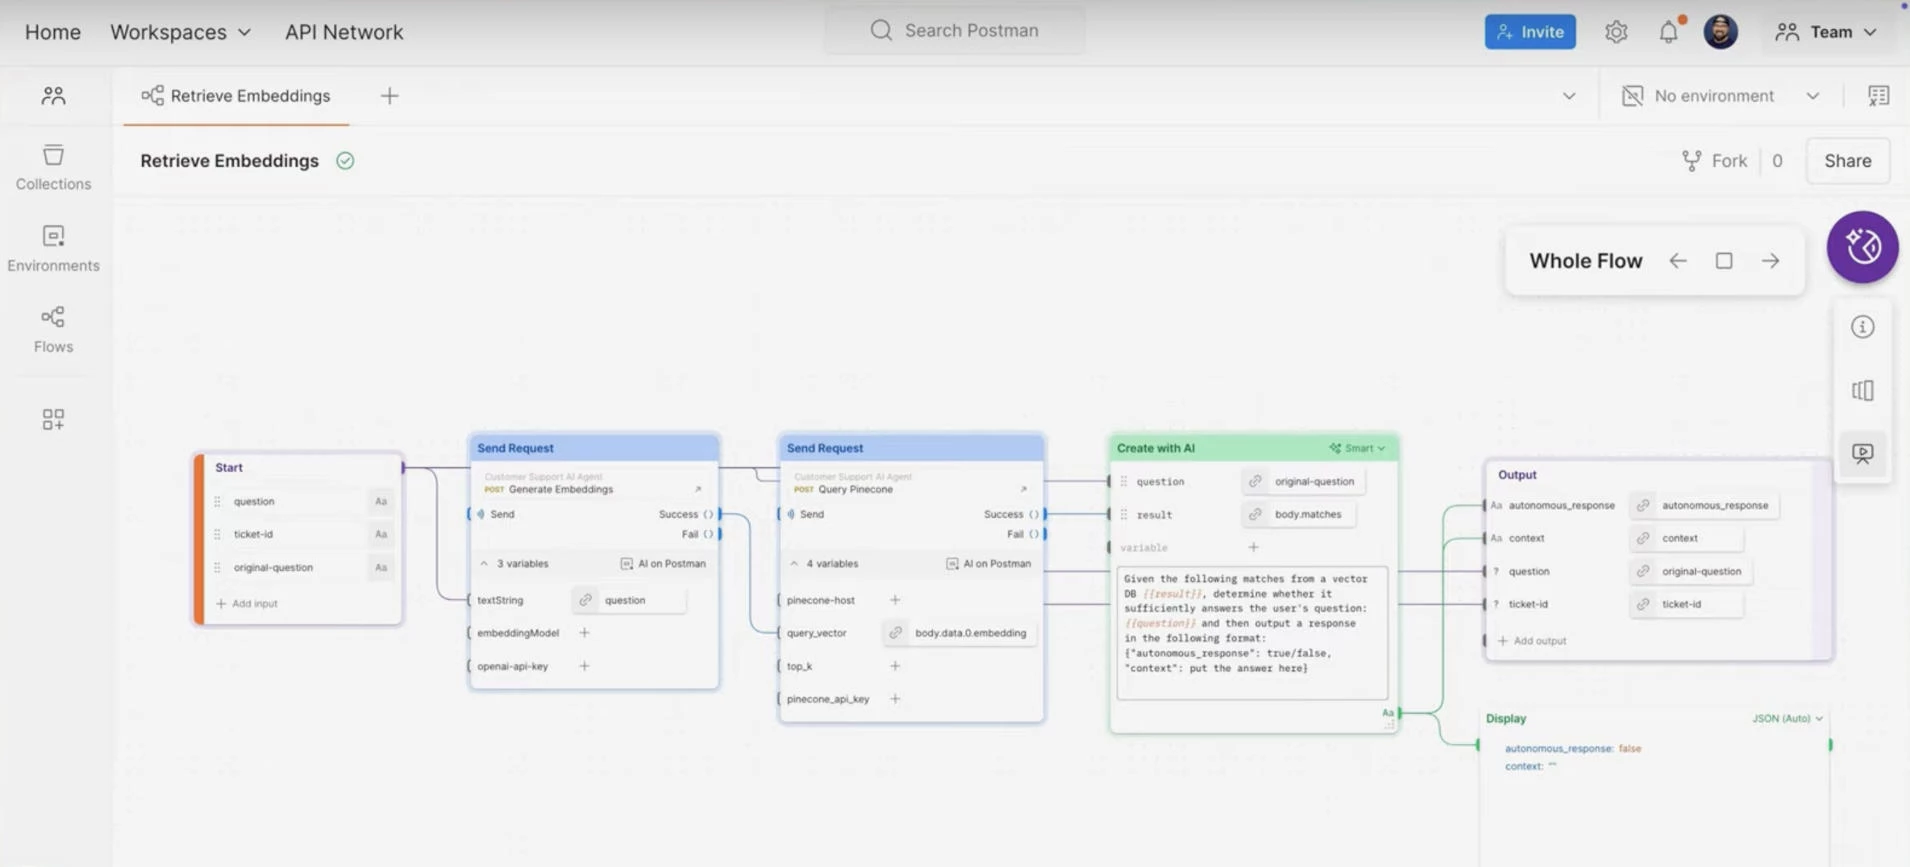Open the configure sidebar apps icon

tap(53, 419)
